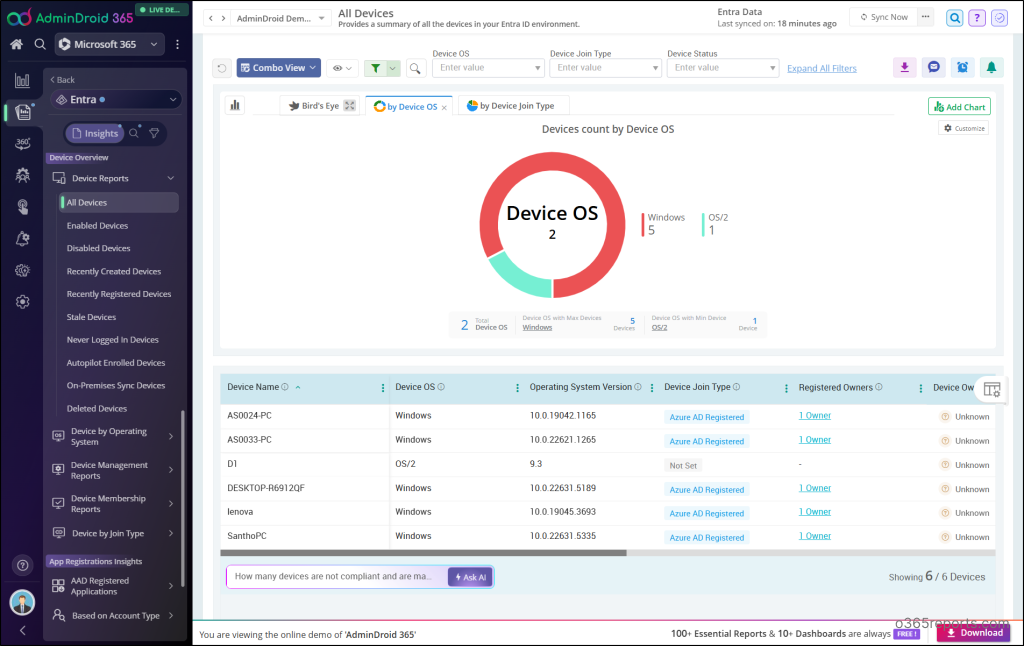
Task: Open the user profile avatar
Action: coord(22,602)
